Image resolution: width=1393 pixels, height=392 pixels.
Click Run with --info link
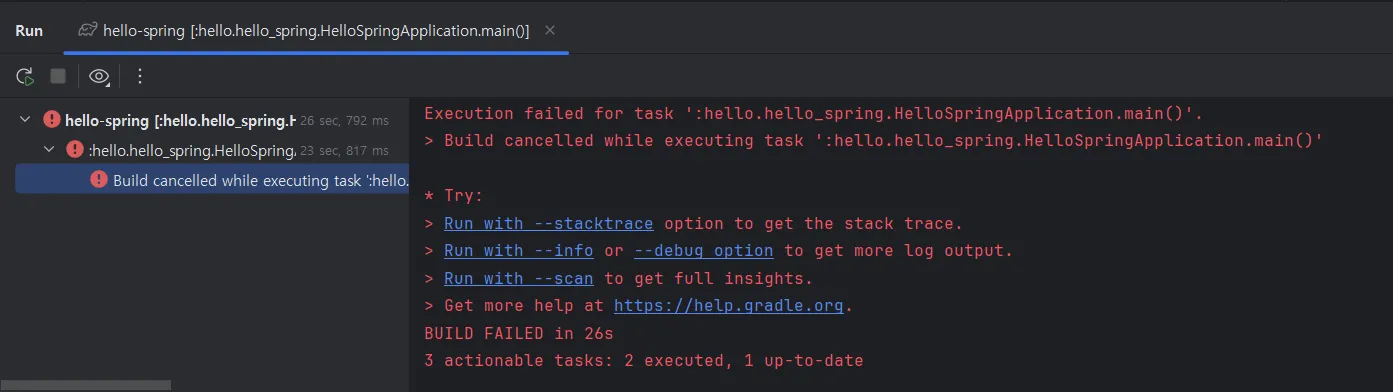(x=519, y=250)
